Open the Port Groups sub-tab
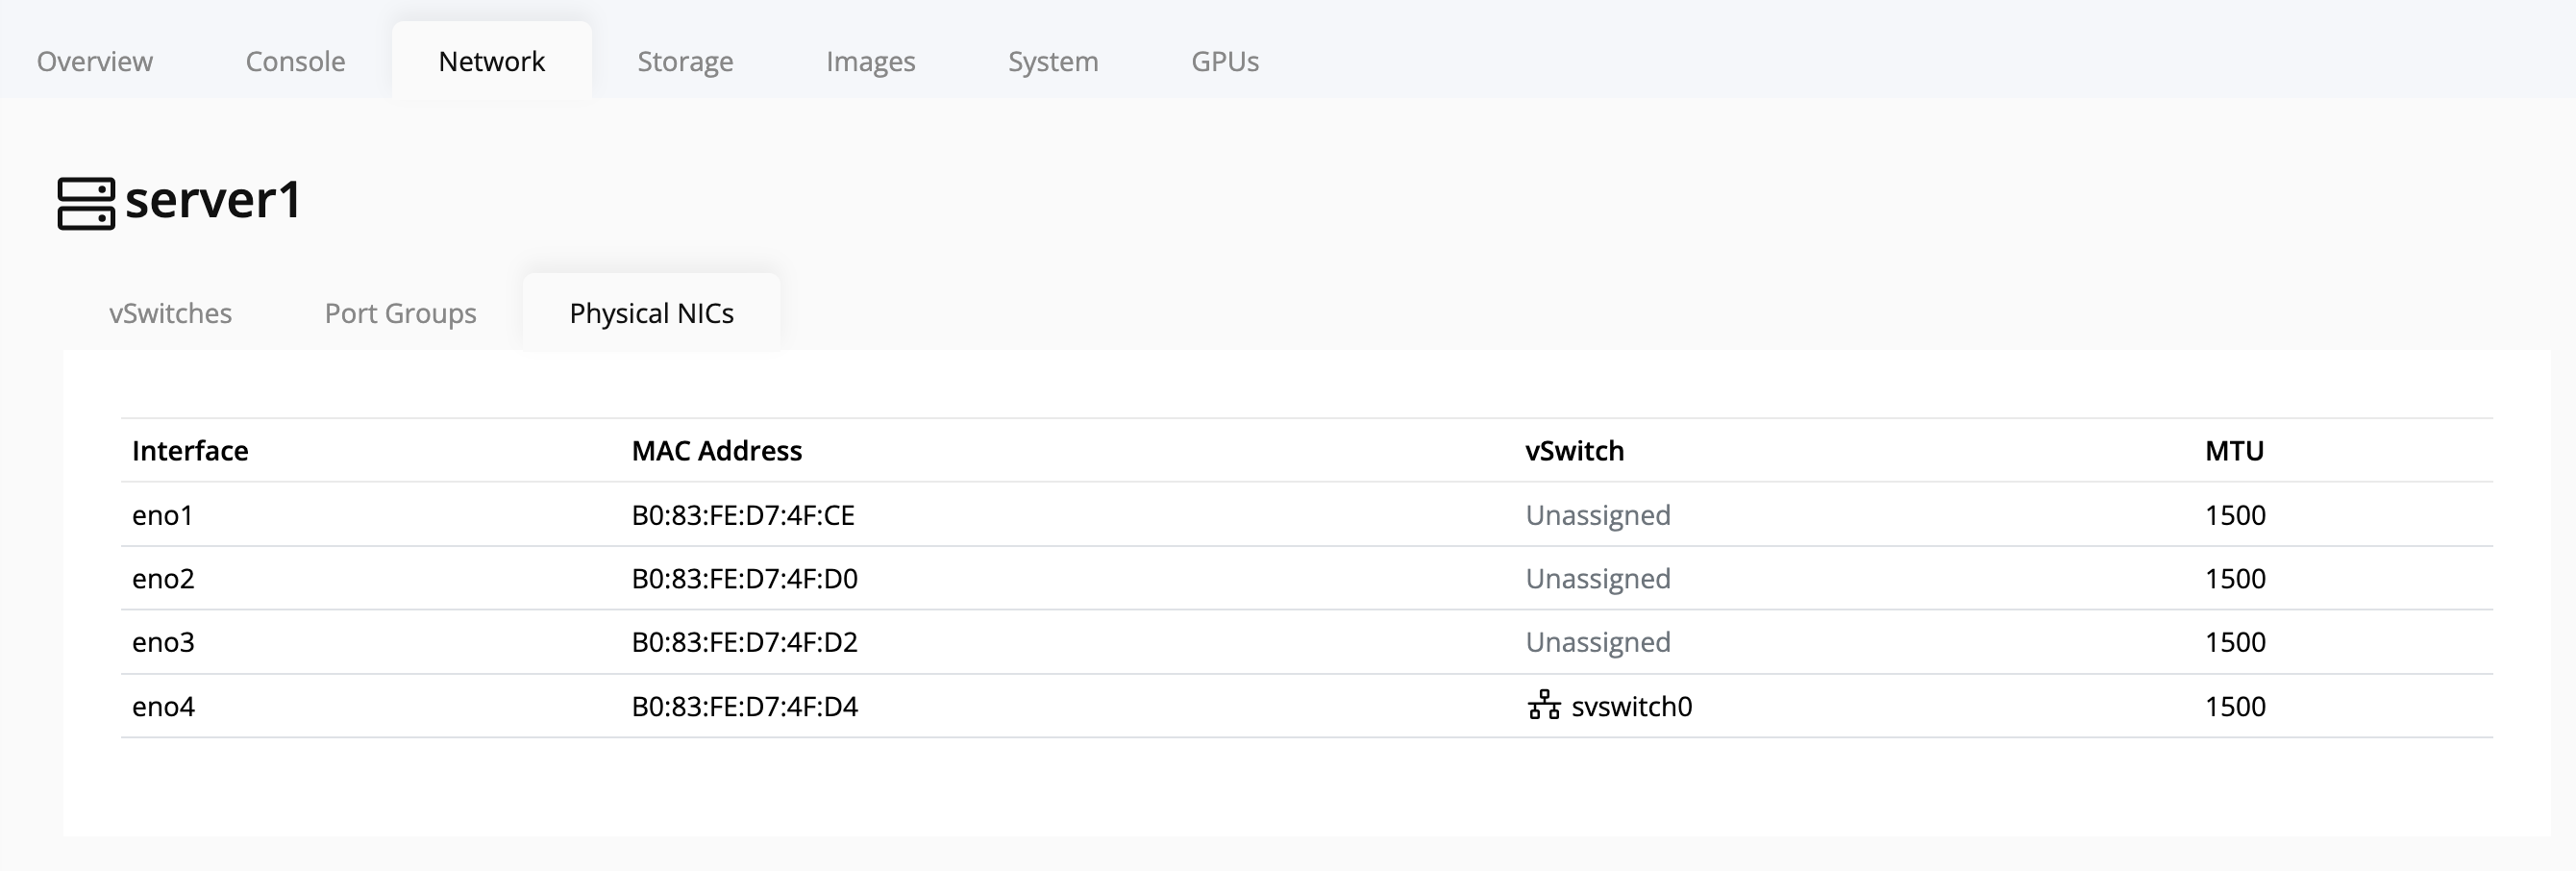This screenshot has height=871, width=2576. pos(400,313)
